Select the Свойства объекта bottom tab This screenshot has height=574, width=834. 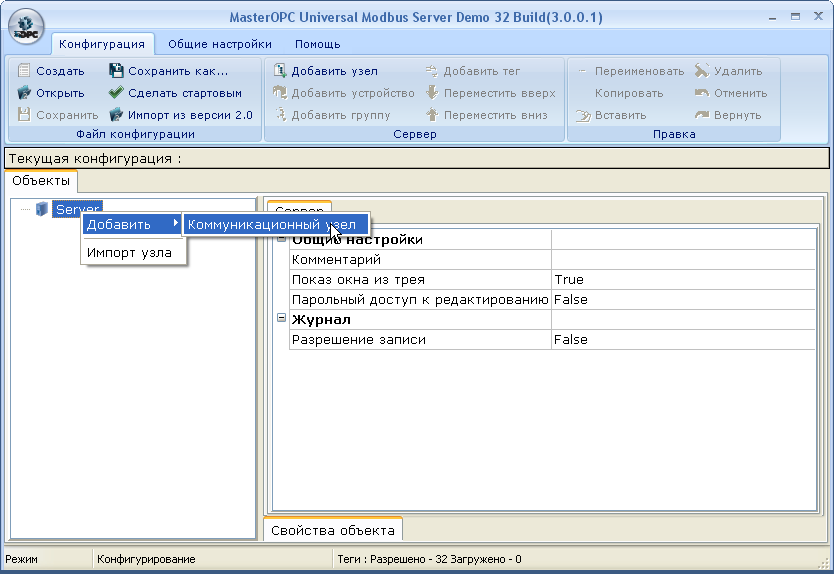pos(333,530)
